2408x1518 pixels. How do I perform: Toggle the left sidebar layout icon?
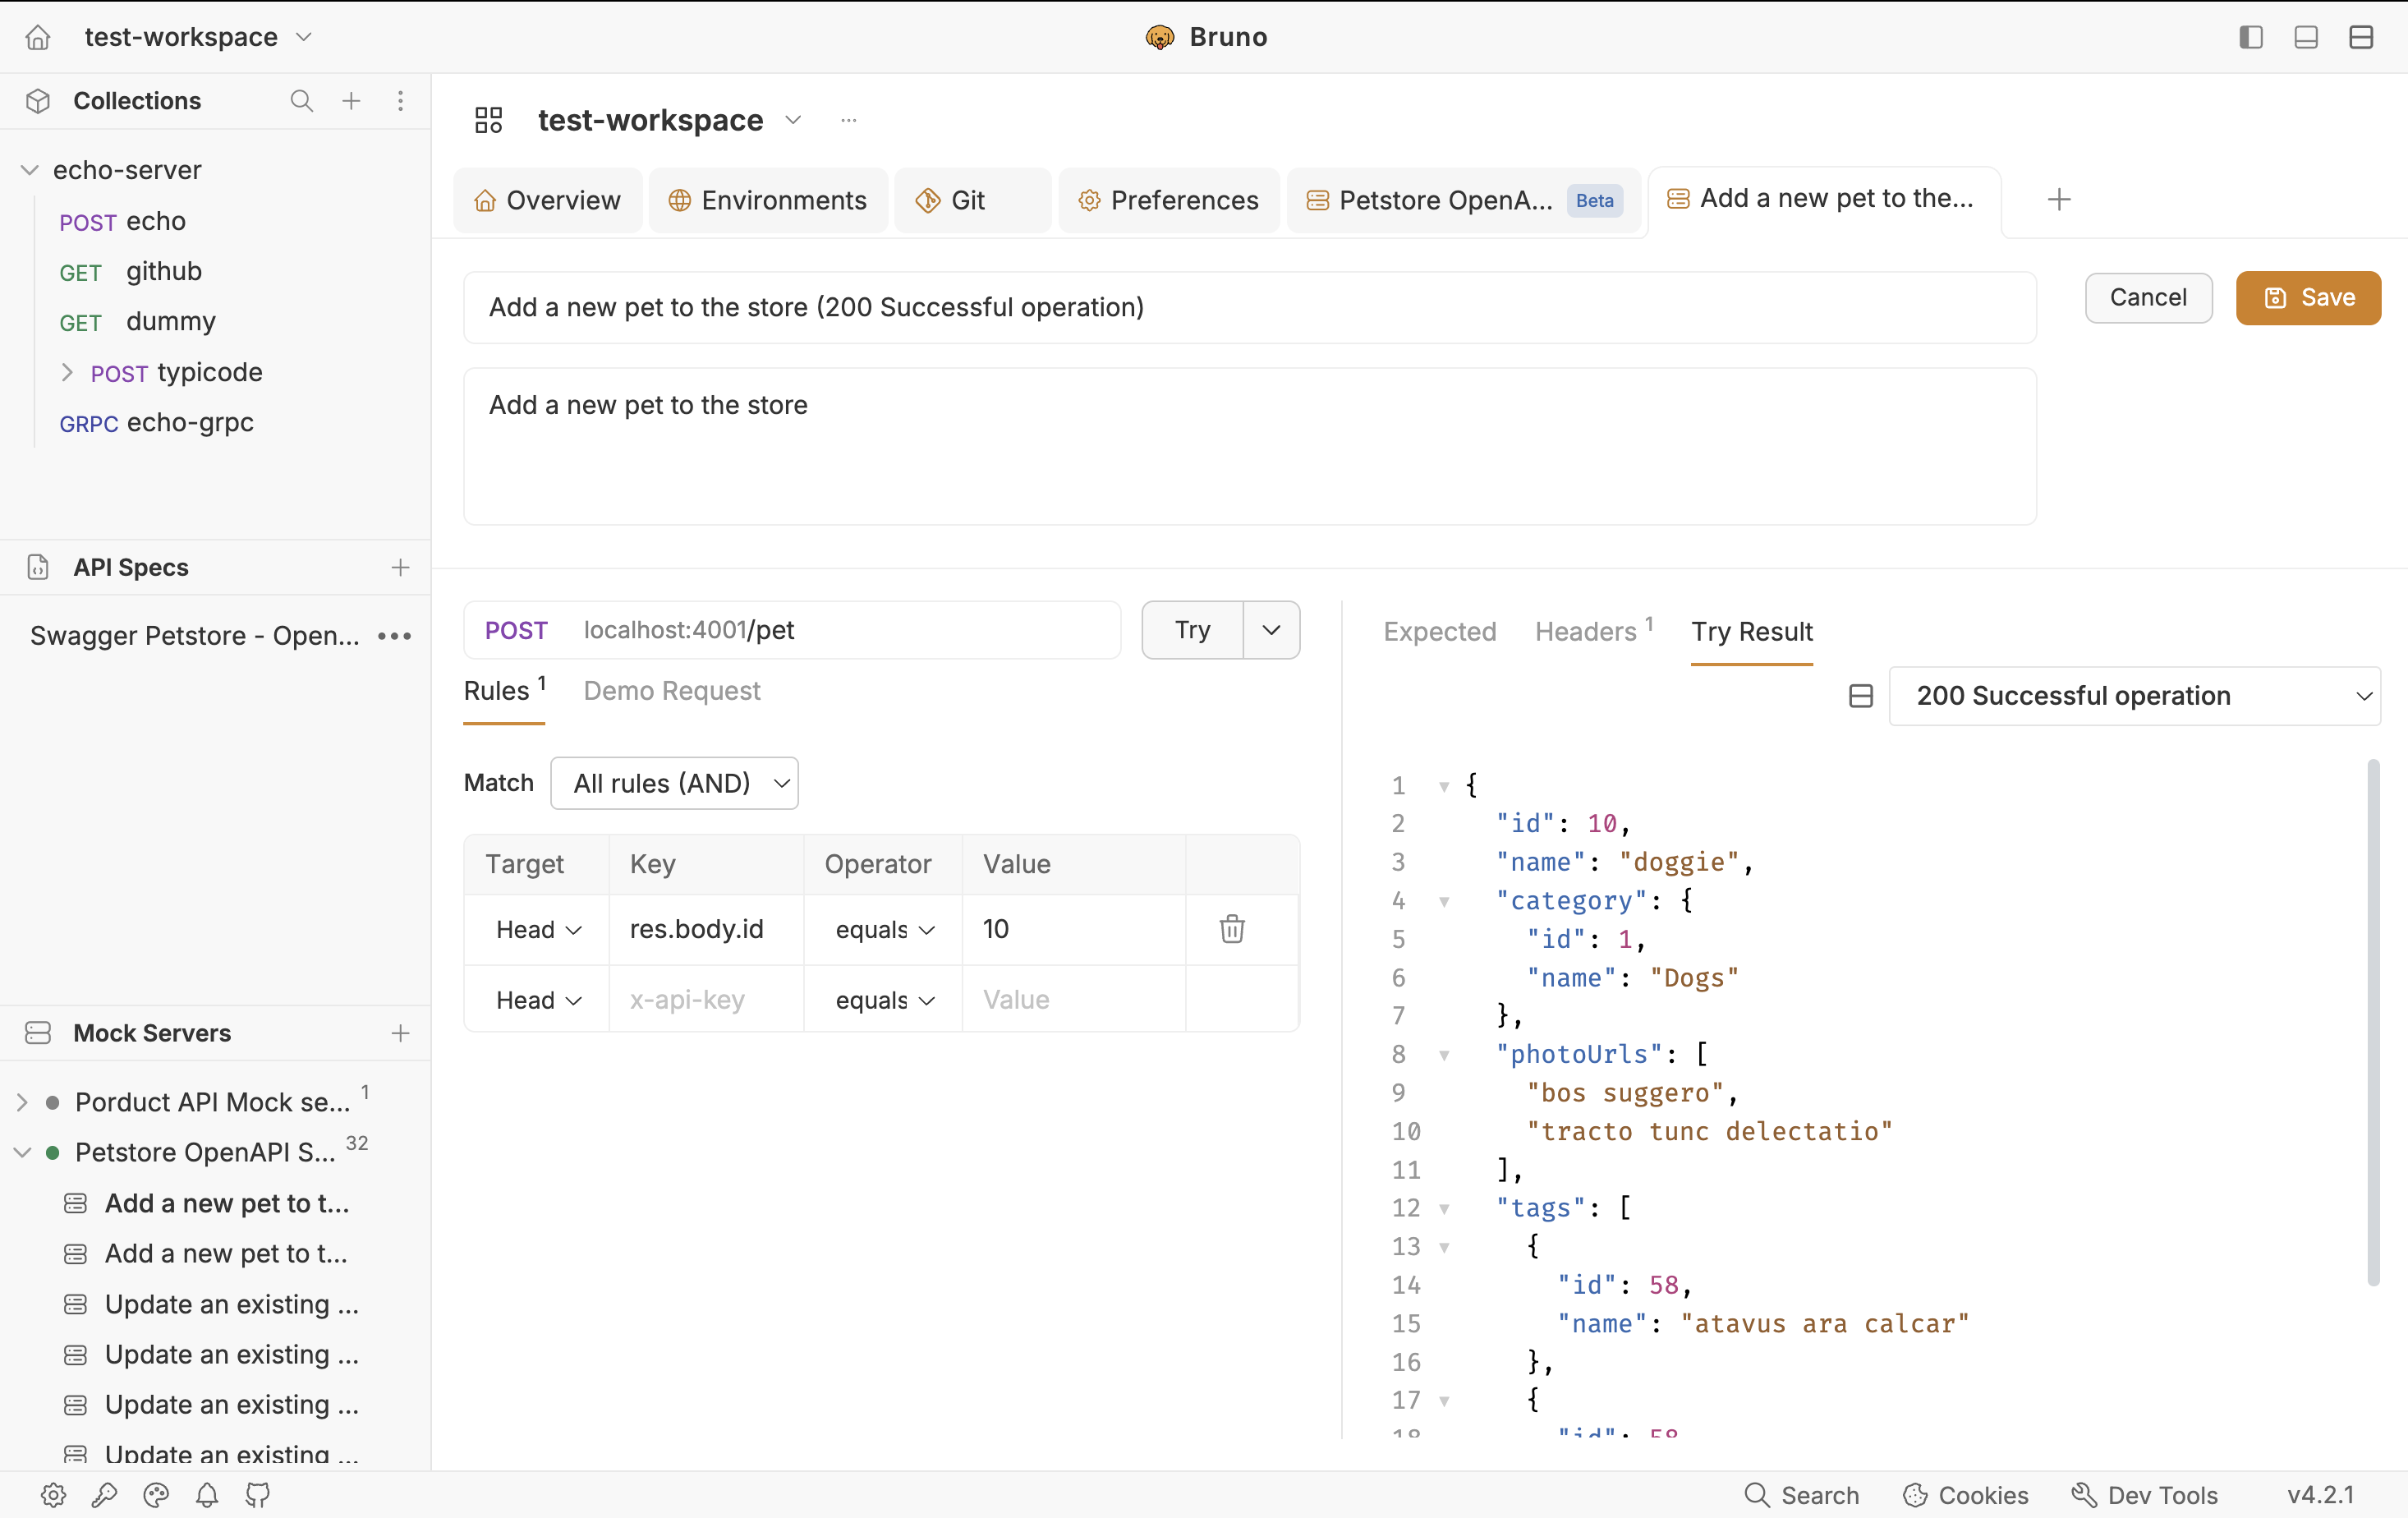(2250, 37)
